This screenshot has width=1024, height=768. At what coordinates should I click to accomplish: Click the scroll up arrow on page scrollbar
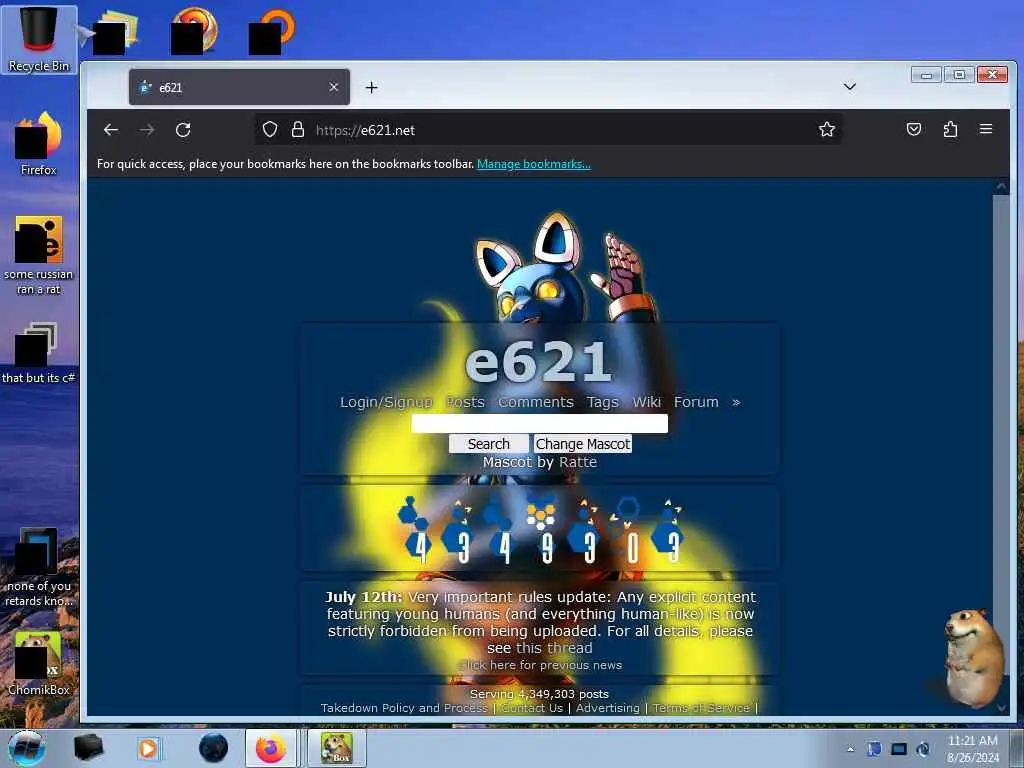[1001, 187]
